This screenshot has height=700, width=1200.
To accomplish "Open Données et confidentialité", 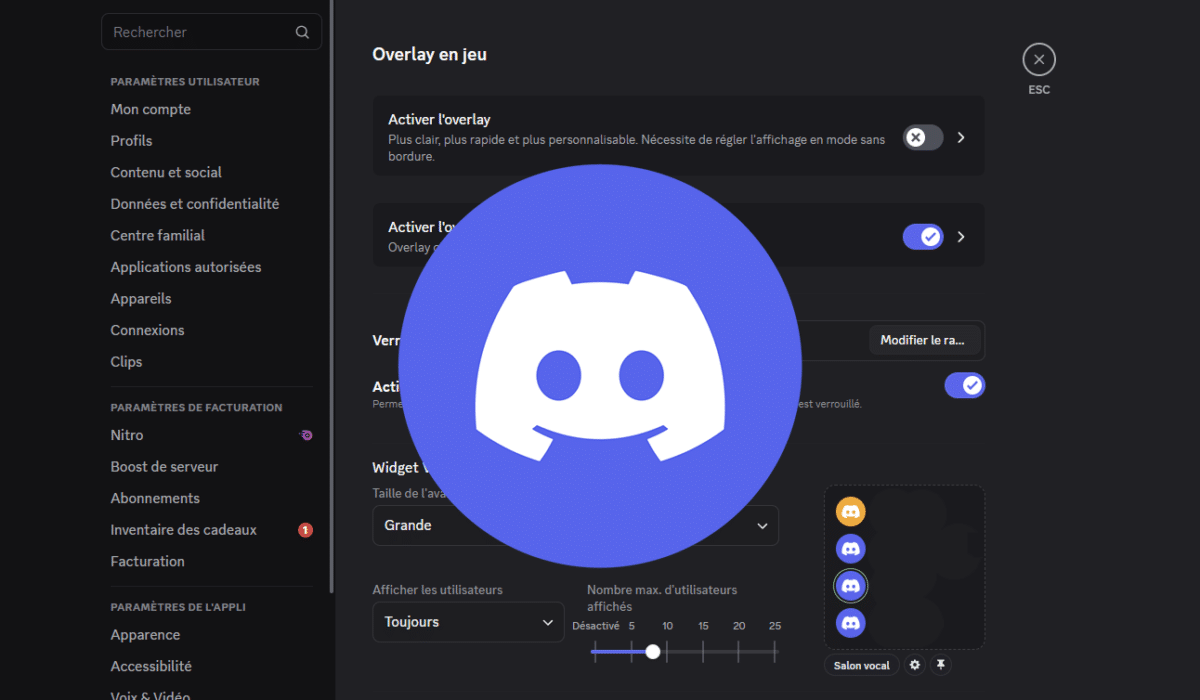I will pyautogui.click(x=195, y=204).
